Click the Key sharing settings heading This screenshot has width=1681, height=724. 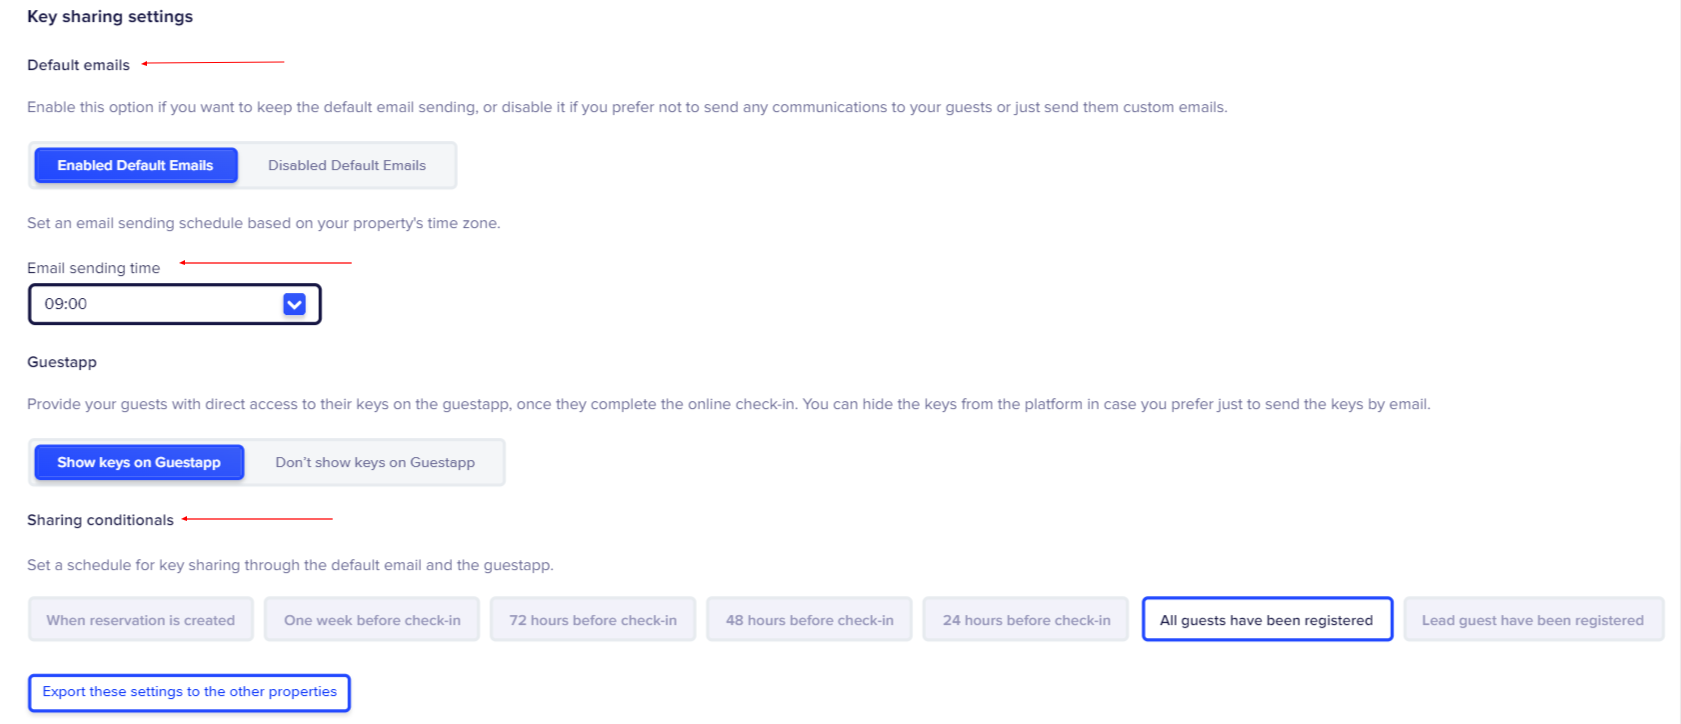click(x=110, y=17)
